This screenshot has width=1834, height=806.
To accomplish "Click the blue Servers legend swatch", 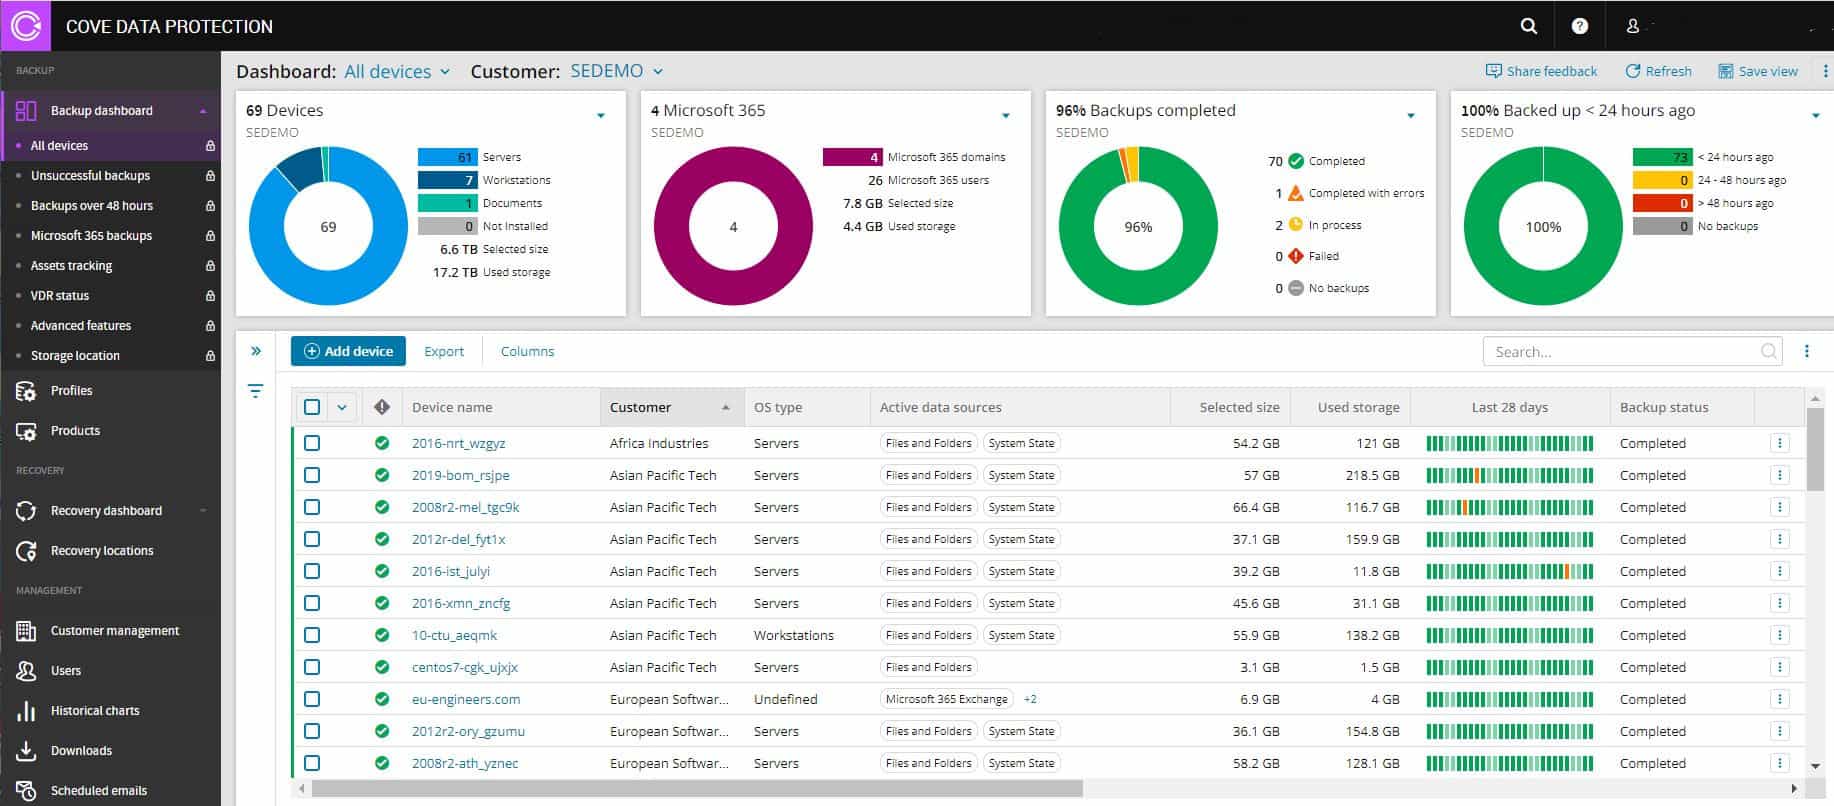I will point(447,157).
